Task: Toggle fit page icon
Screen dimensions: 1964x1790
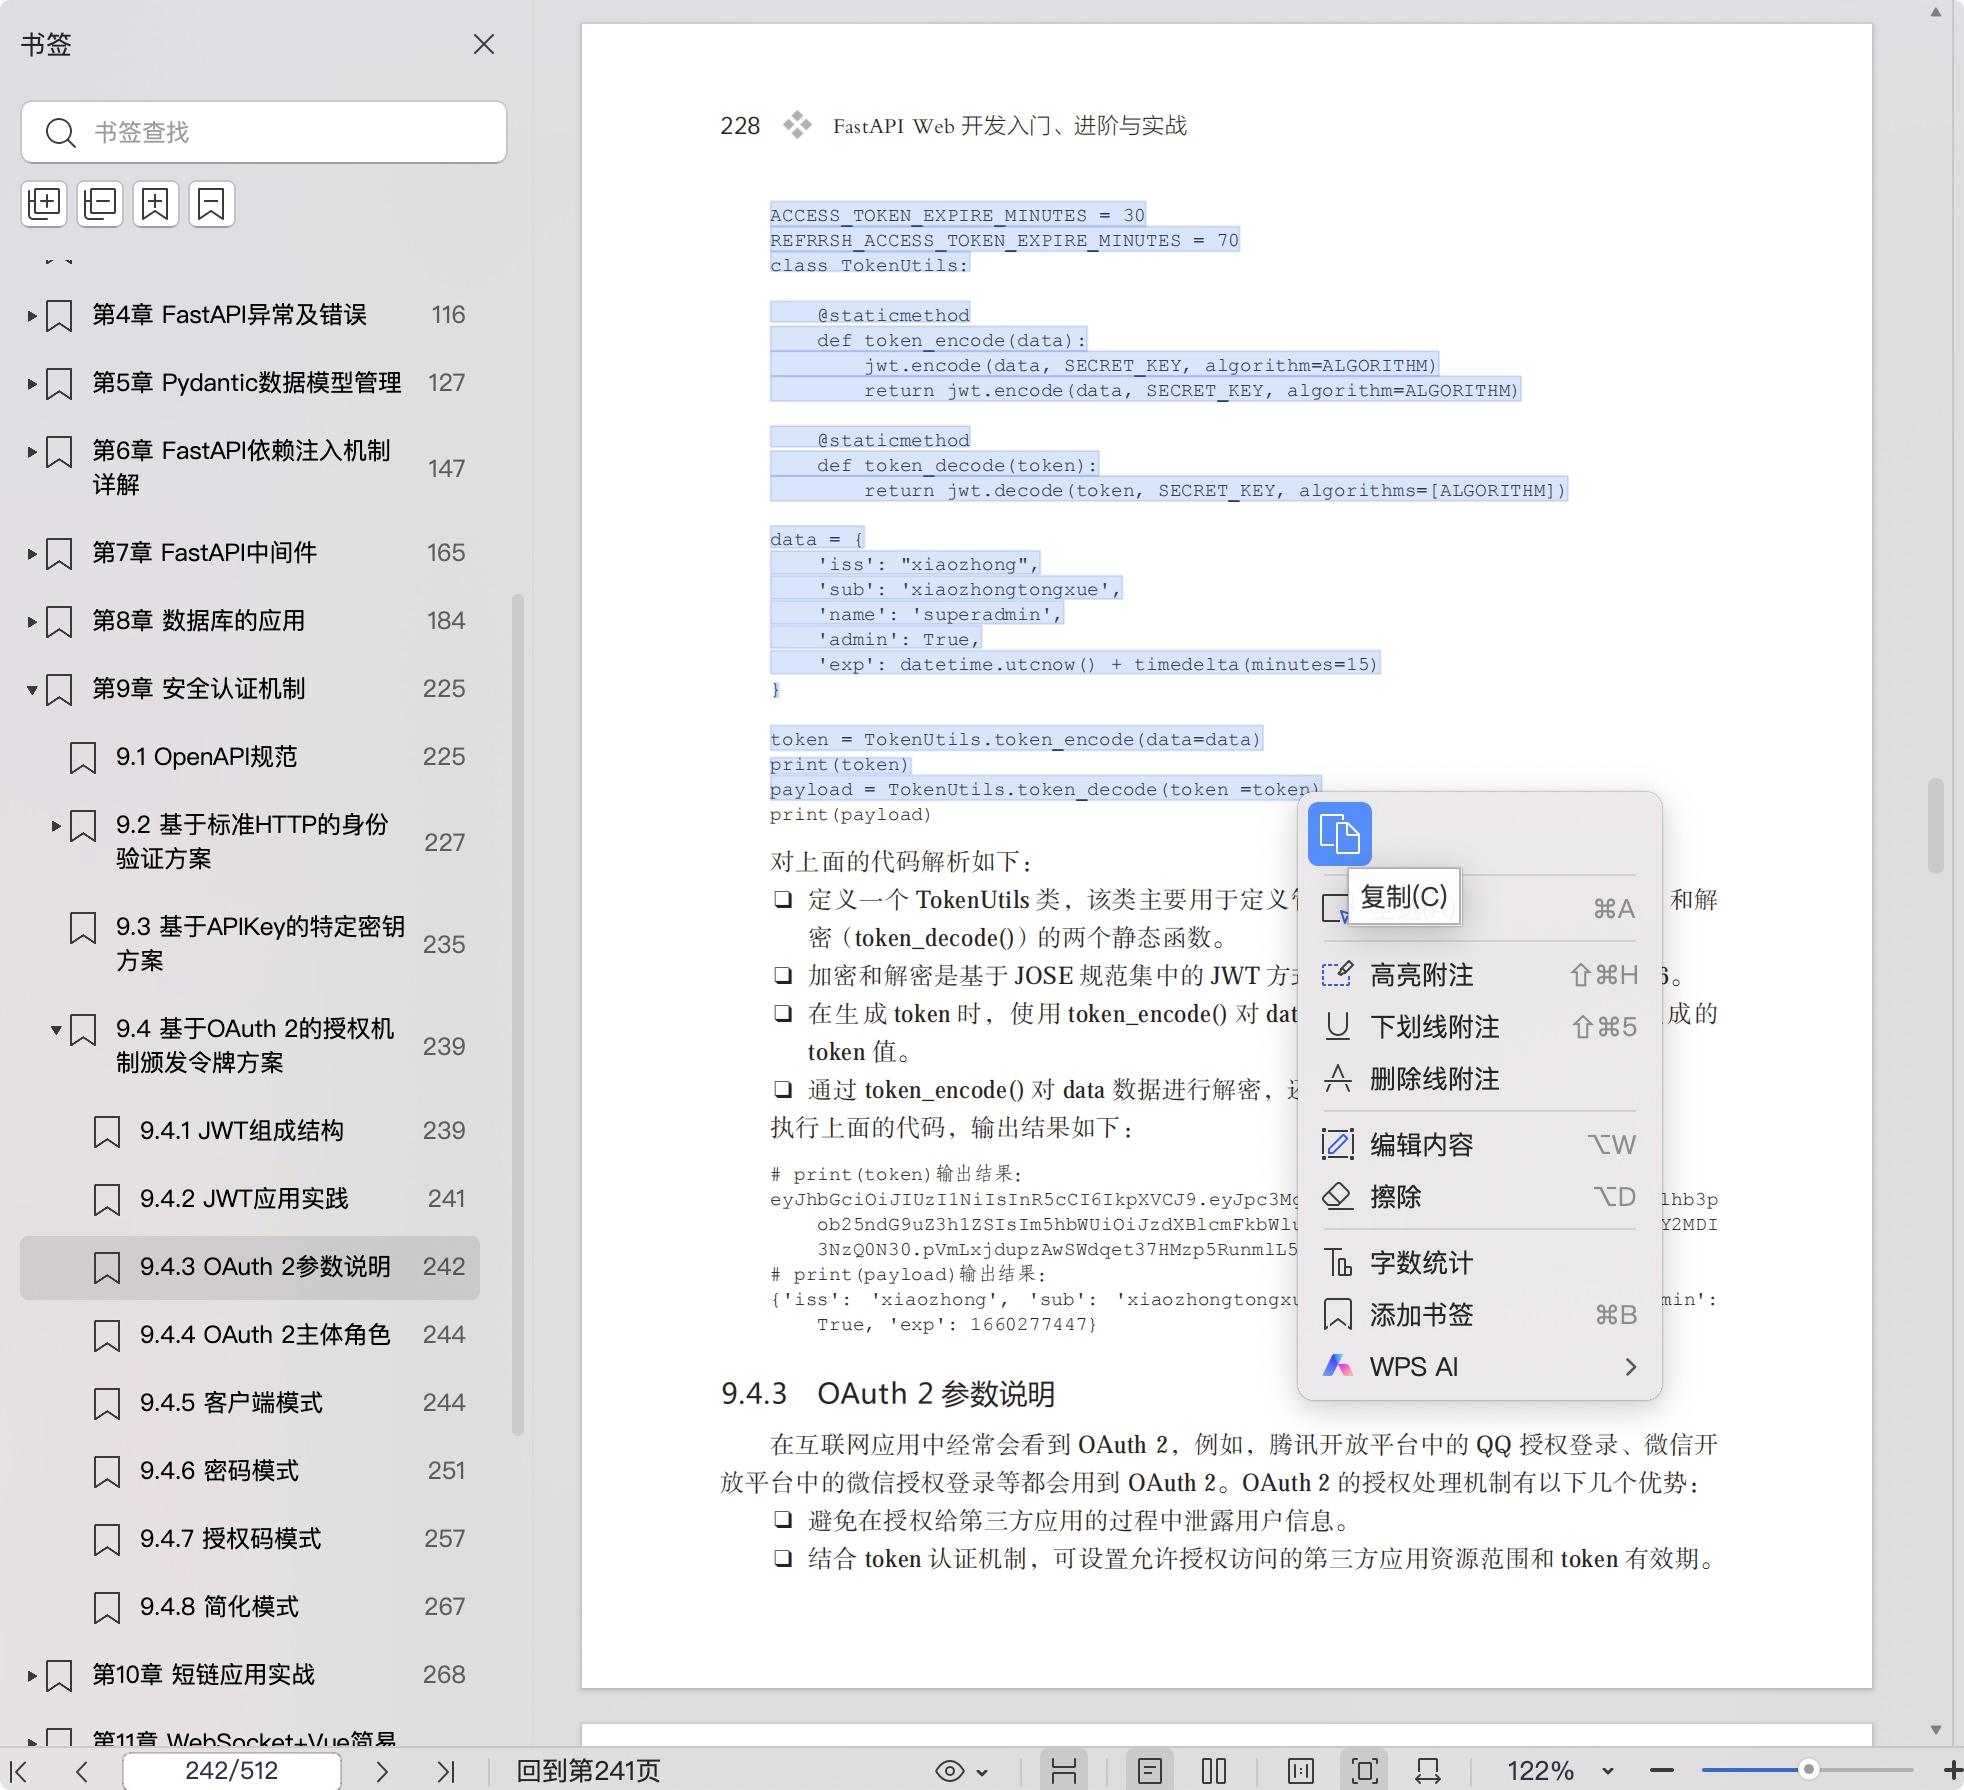Action: 1364,1771
